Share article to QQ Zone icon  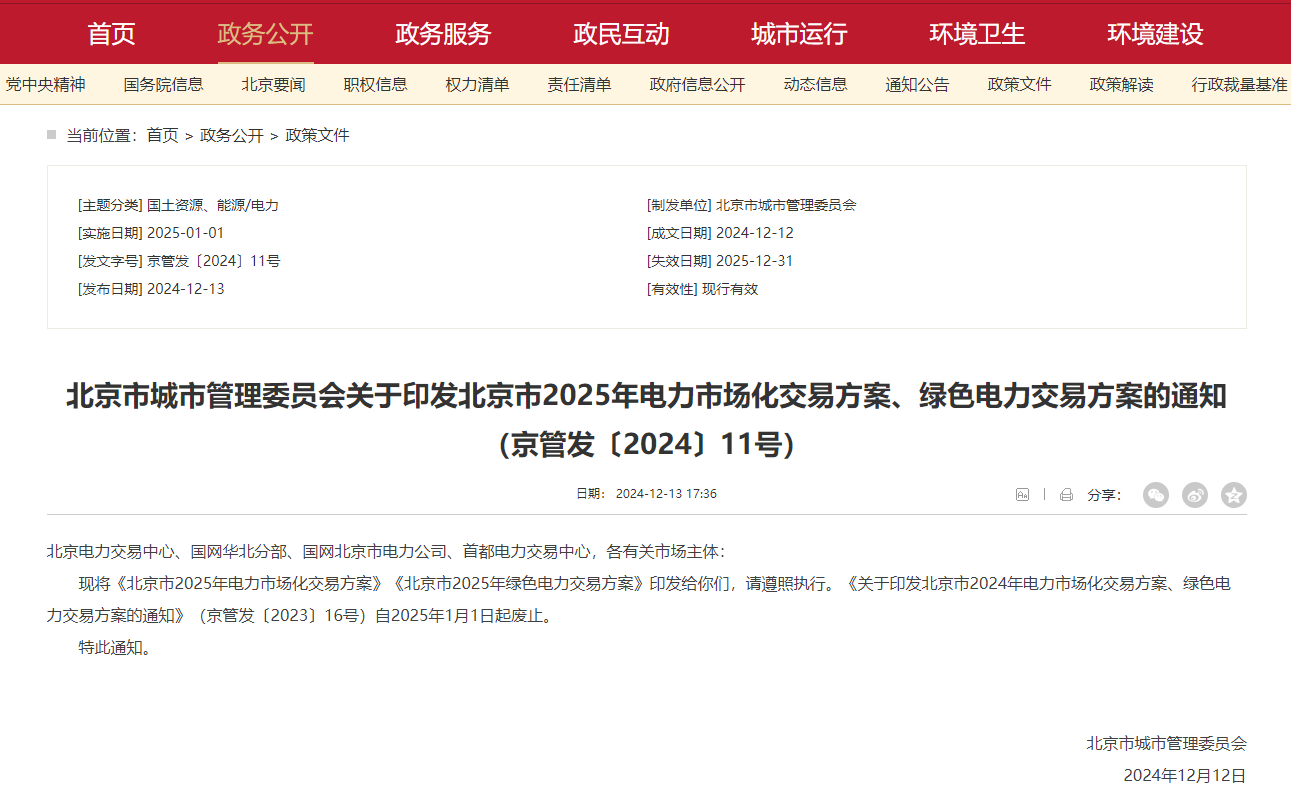tap(1233, 494)
